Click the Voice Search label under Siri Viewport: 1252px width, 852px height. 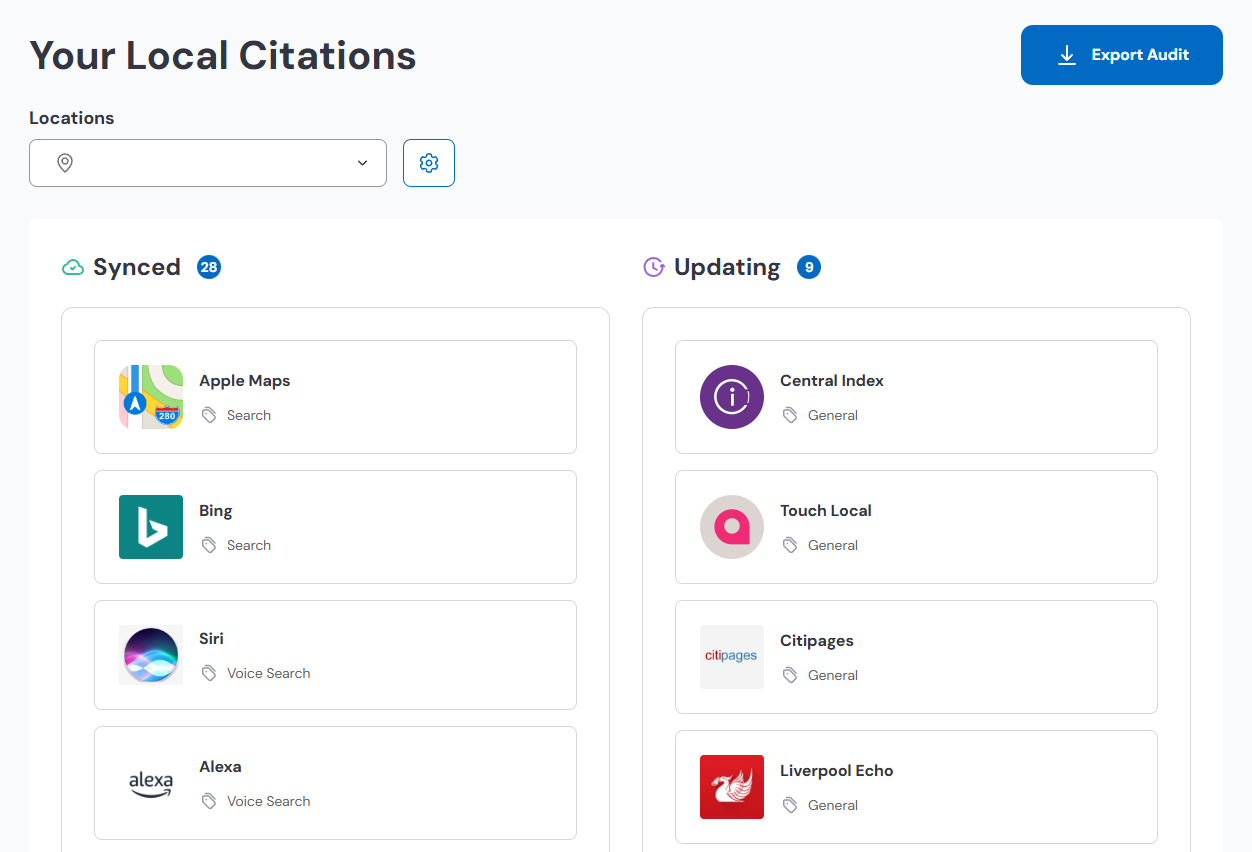click(x=269, y=673)
